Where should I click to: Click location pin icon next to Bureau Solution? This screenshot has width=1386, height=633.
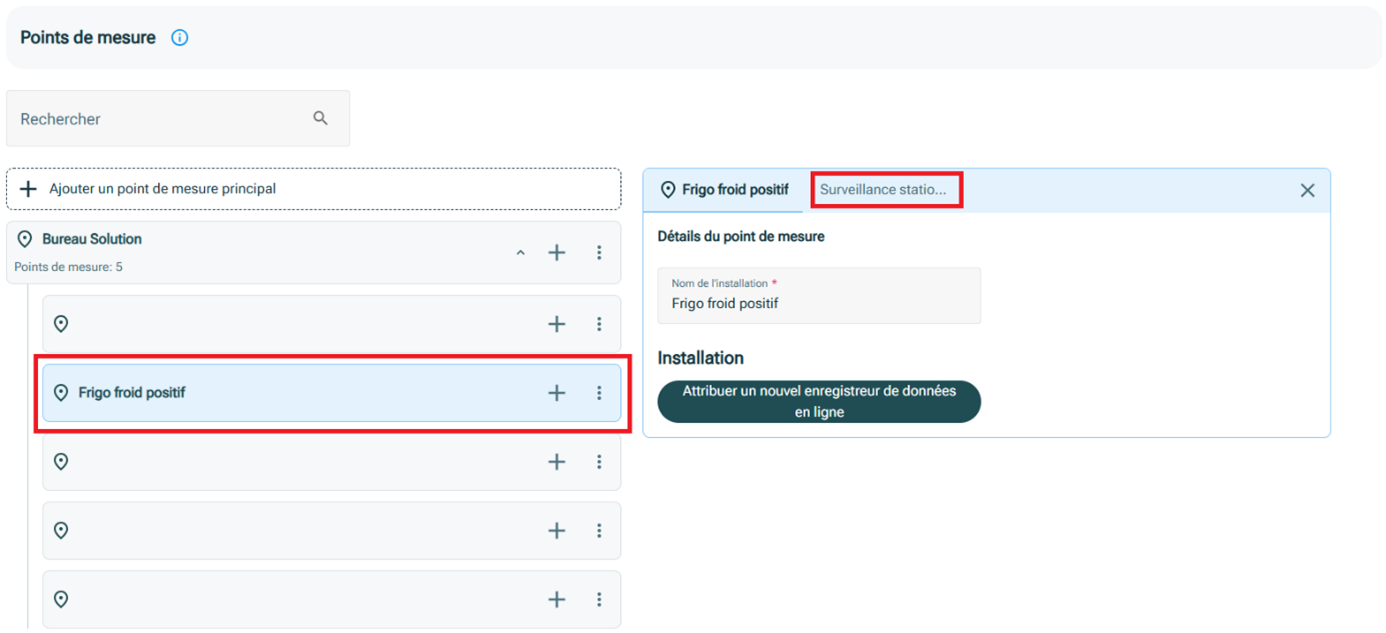click(25, 240)
